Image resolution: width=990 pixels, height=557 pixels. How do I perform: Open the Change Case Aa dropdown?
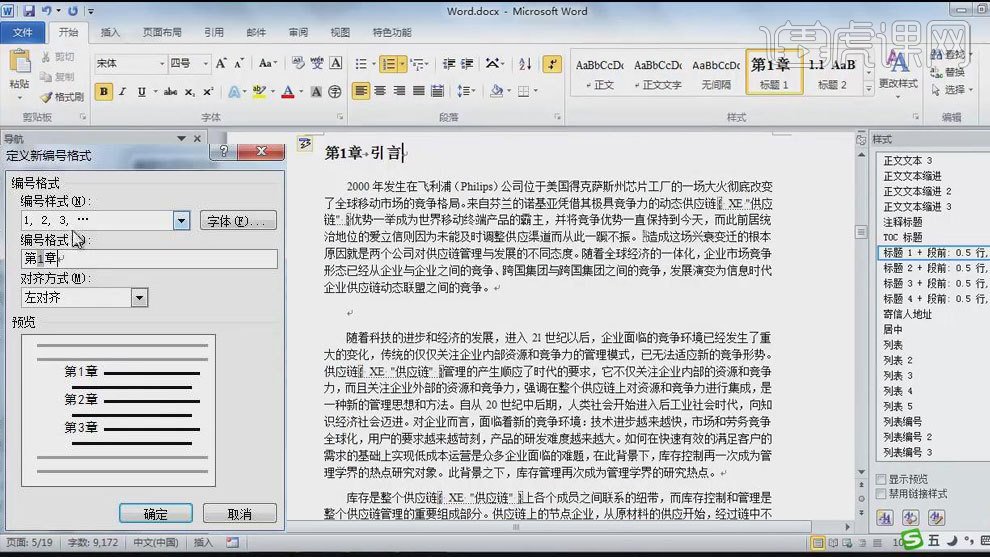coord(268,63)
